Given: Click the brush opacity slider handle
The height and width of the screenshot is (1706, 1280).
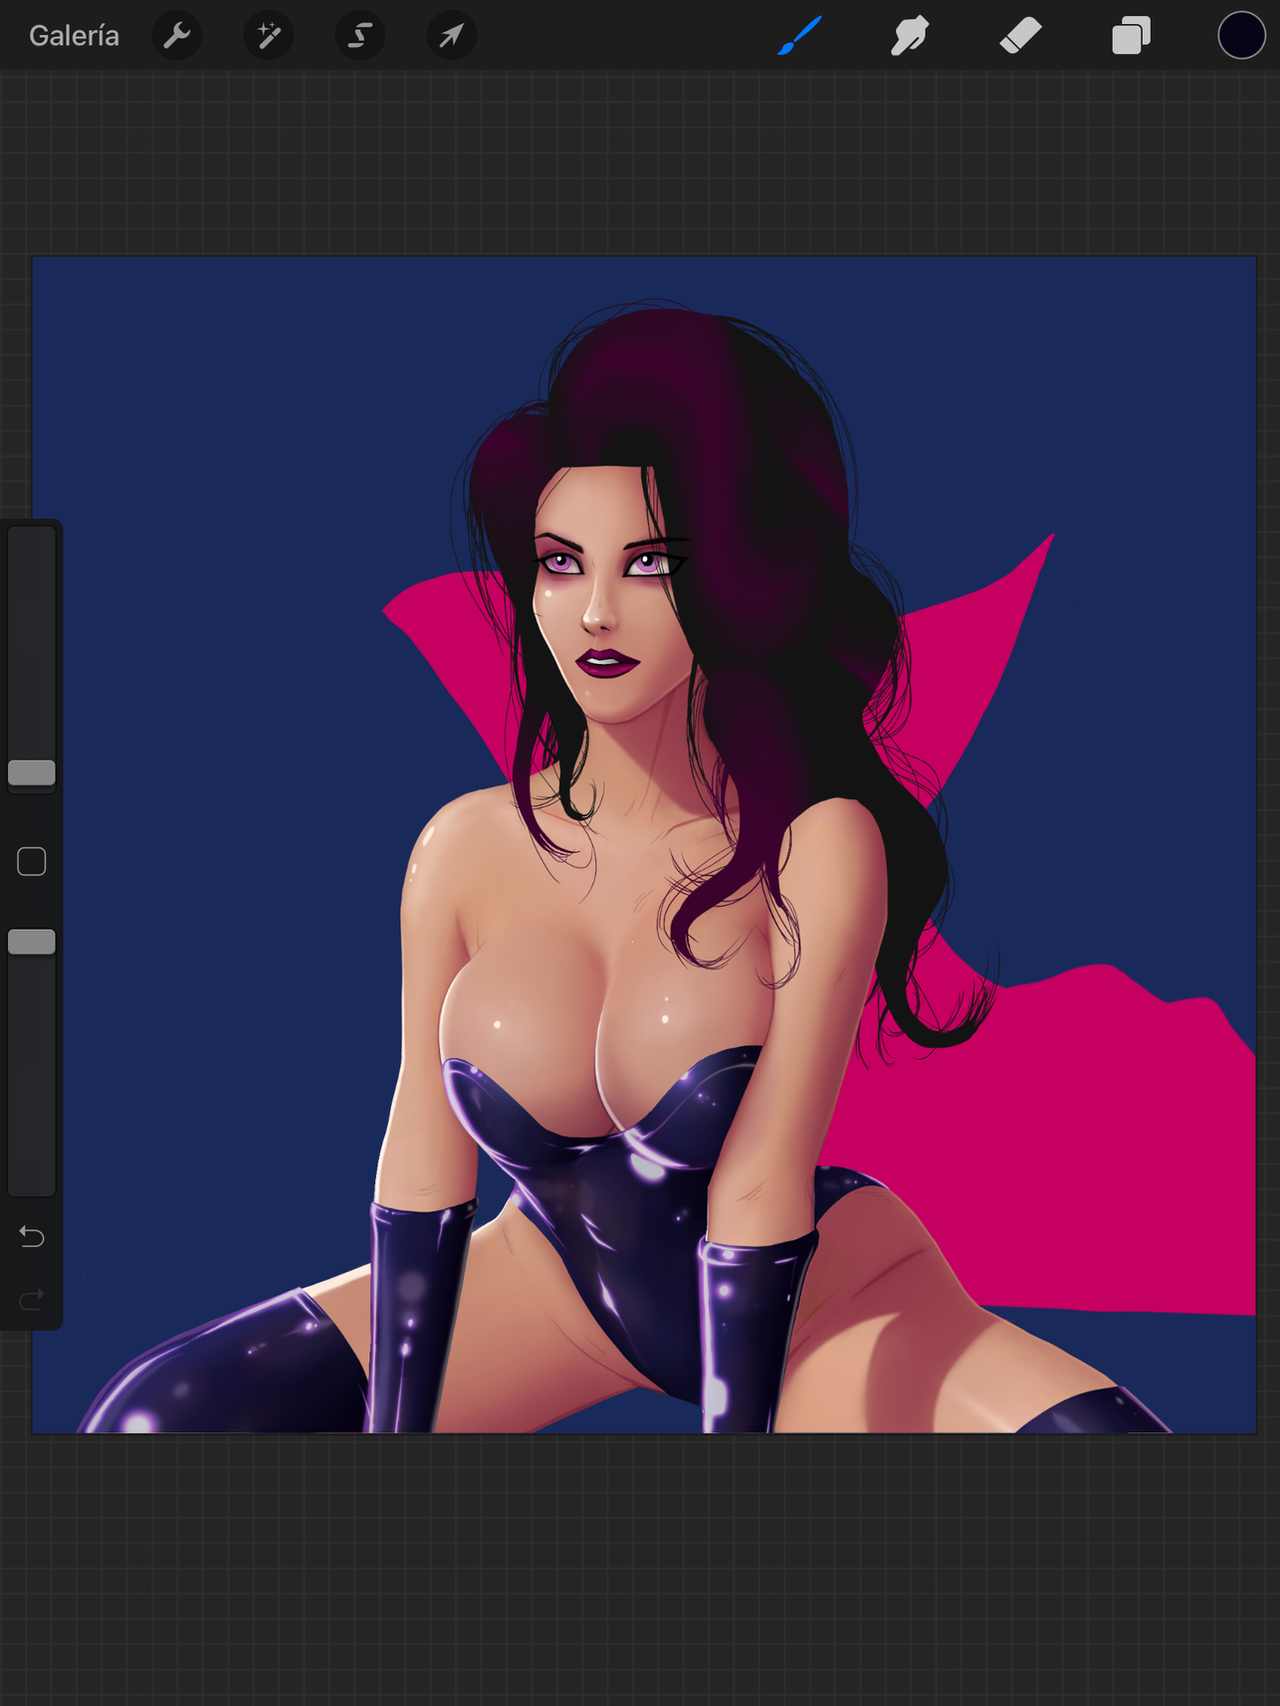Looking at the screenshot, I should (x=32, y=941).
